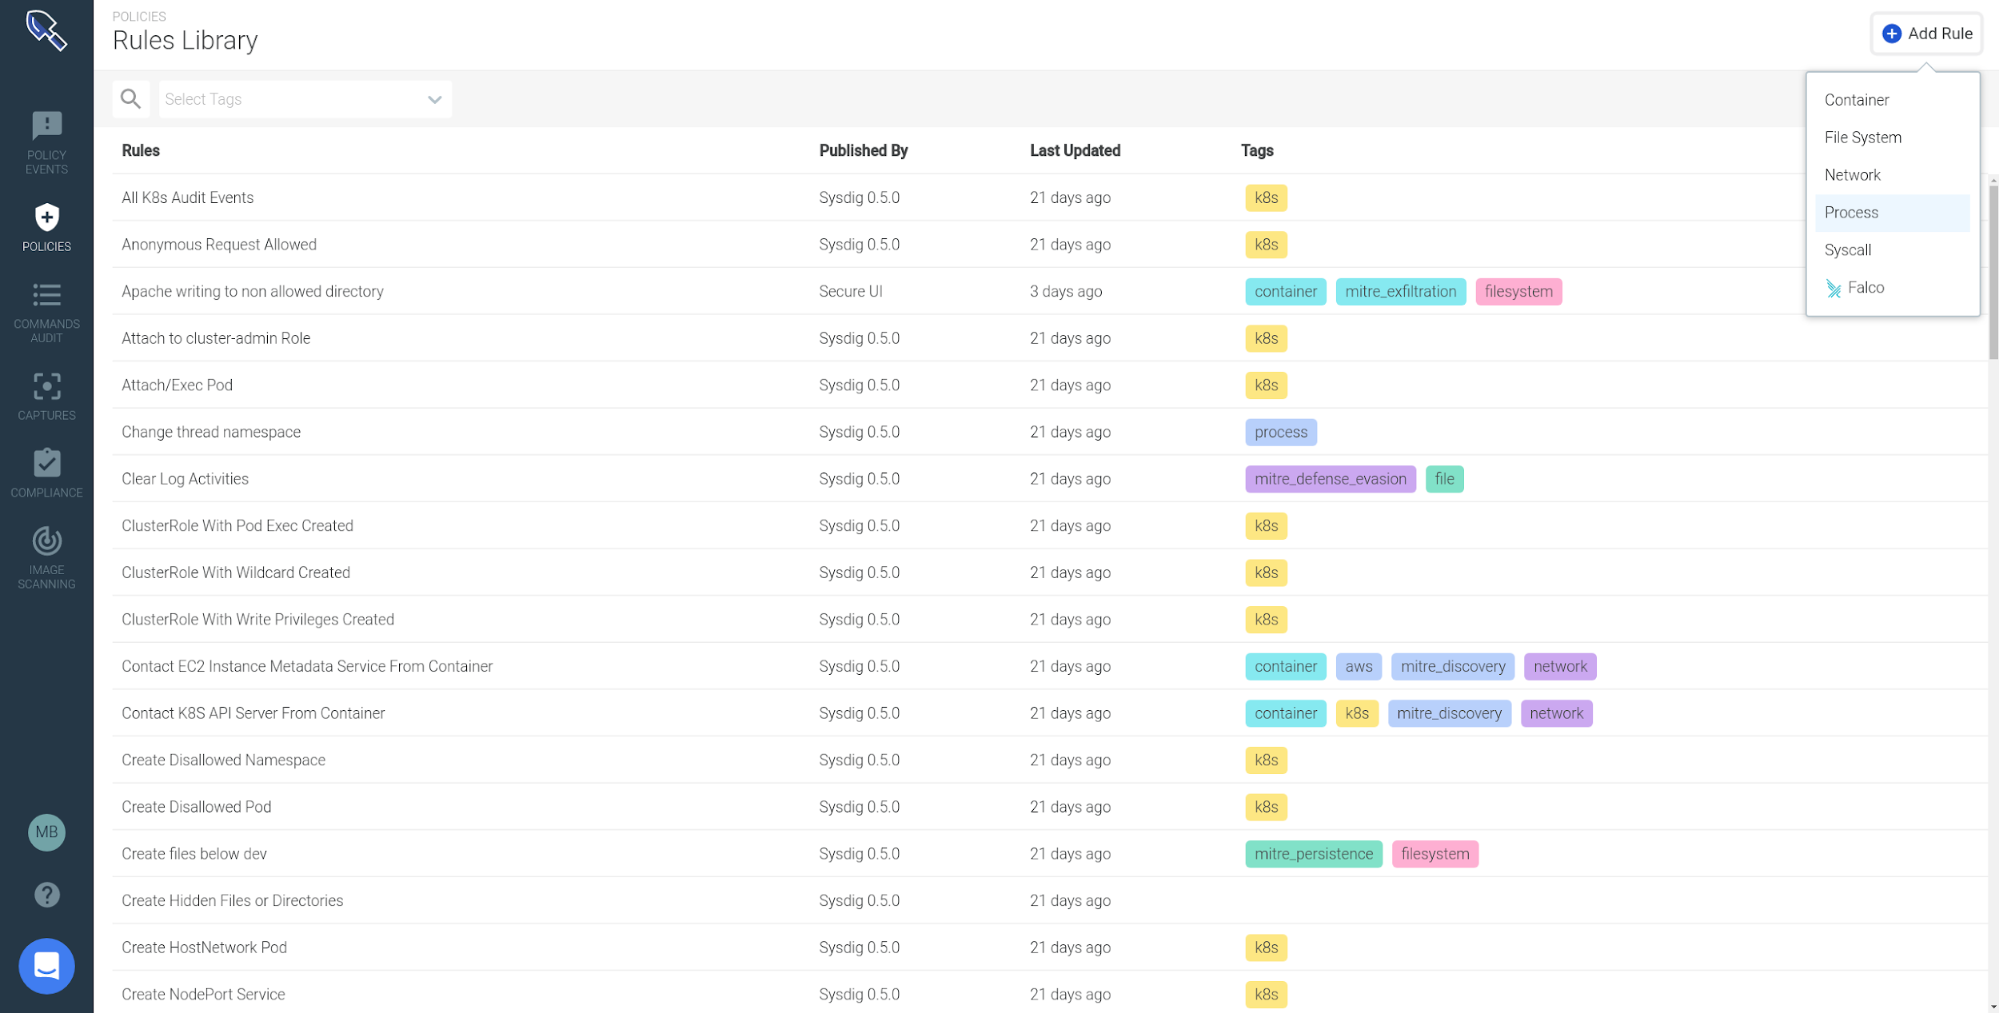Open the help question mark icon
Screen dimensions: 1999x1014
(46, 895)
